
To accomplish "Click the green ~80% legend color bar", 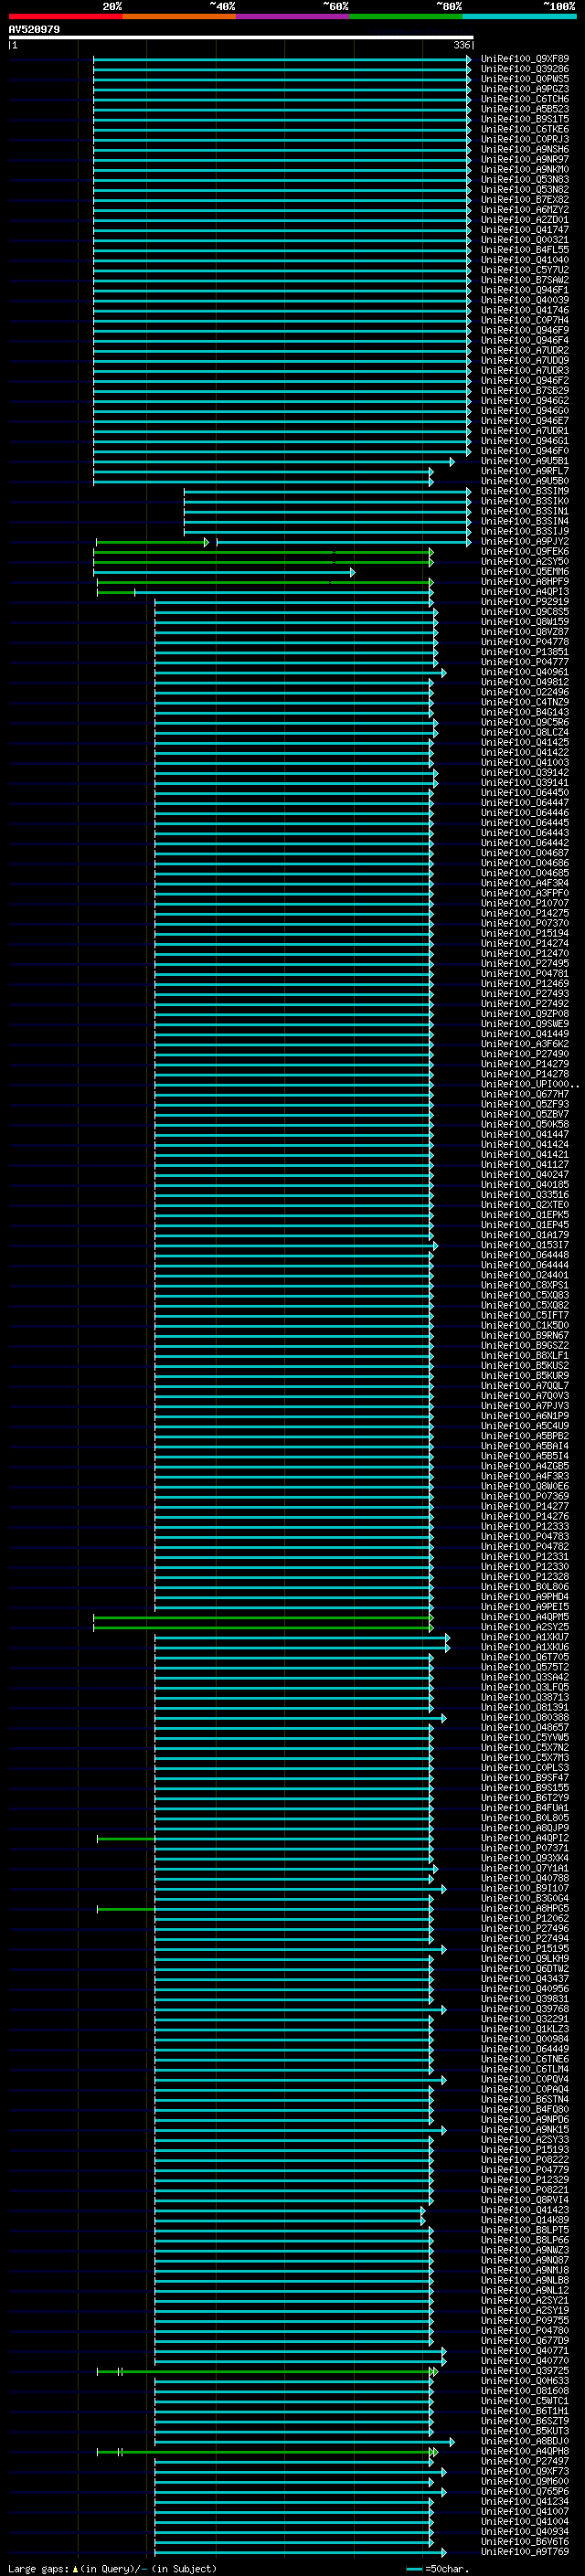I will [x=406, y=17].
